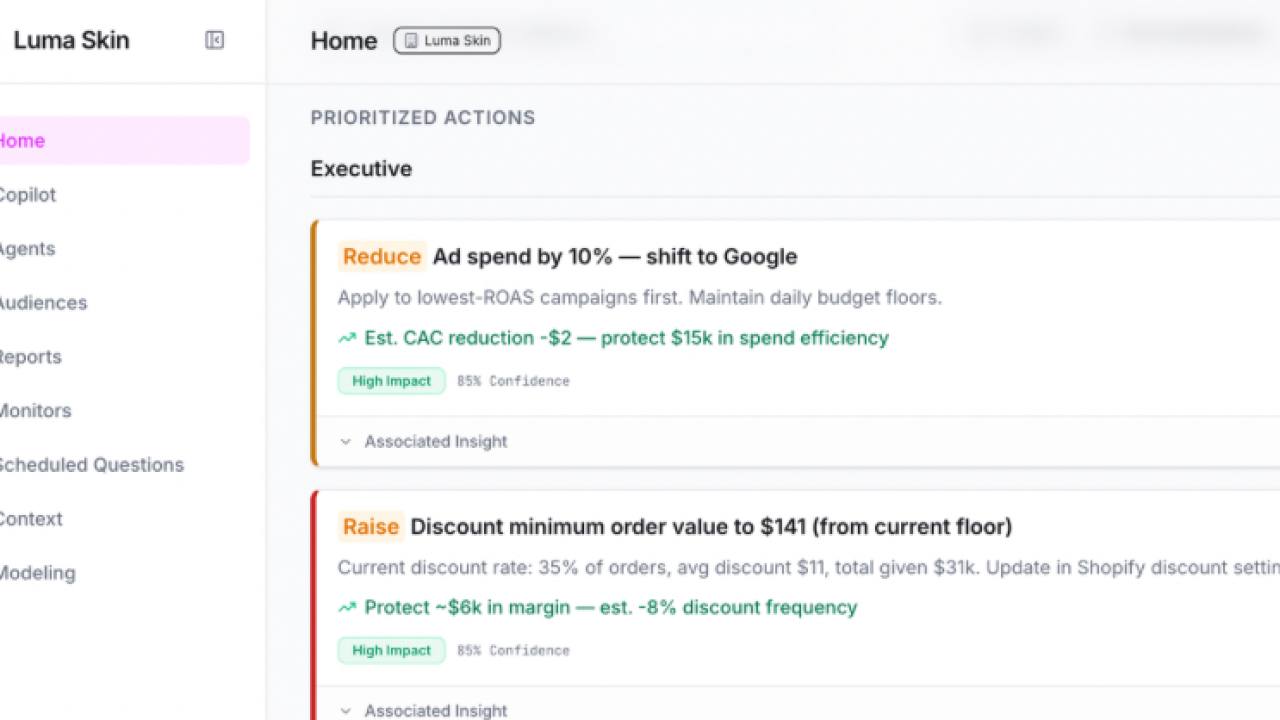This screenshot has height=720, width=1280.
Task: Click the trend icon next to Protect ~$6k margin
Action: 346,607
